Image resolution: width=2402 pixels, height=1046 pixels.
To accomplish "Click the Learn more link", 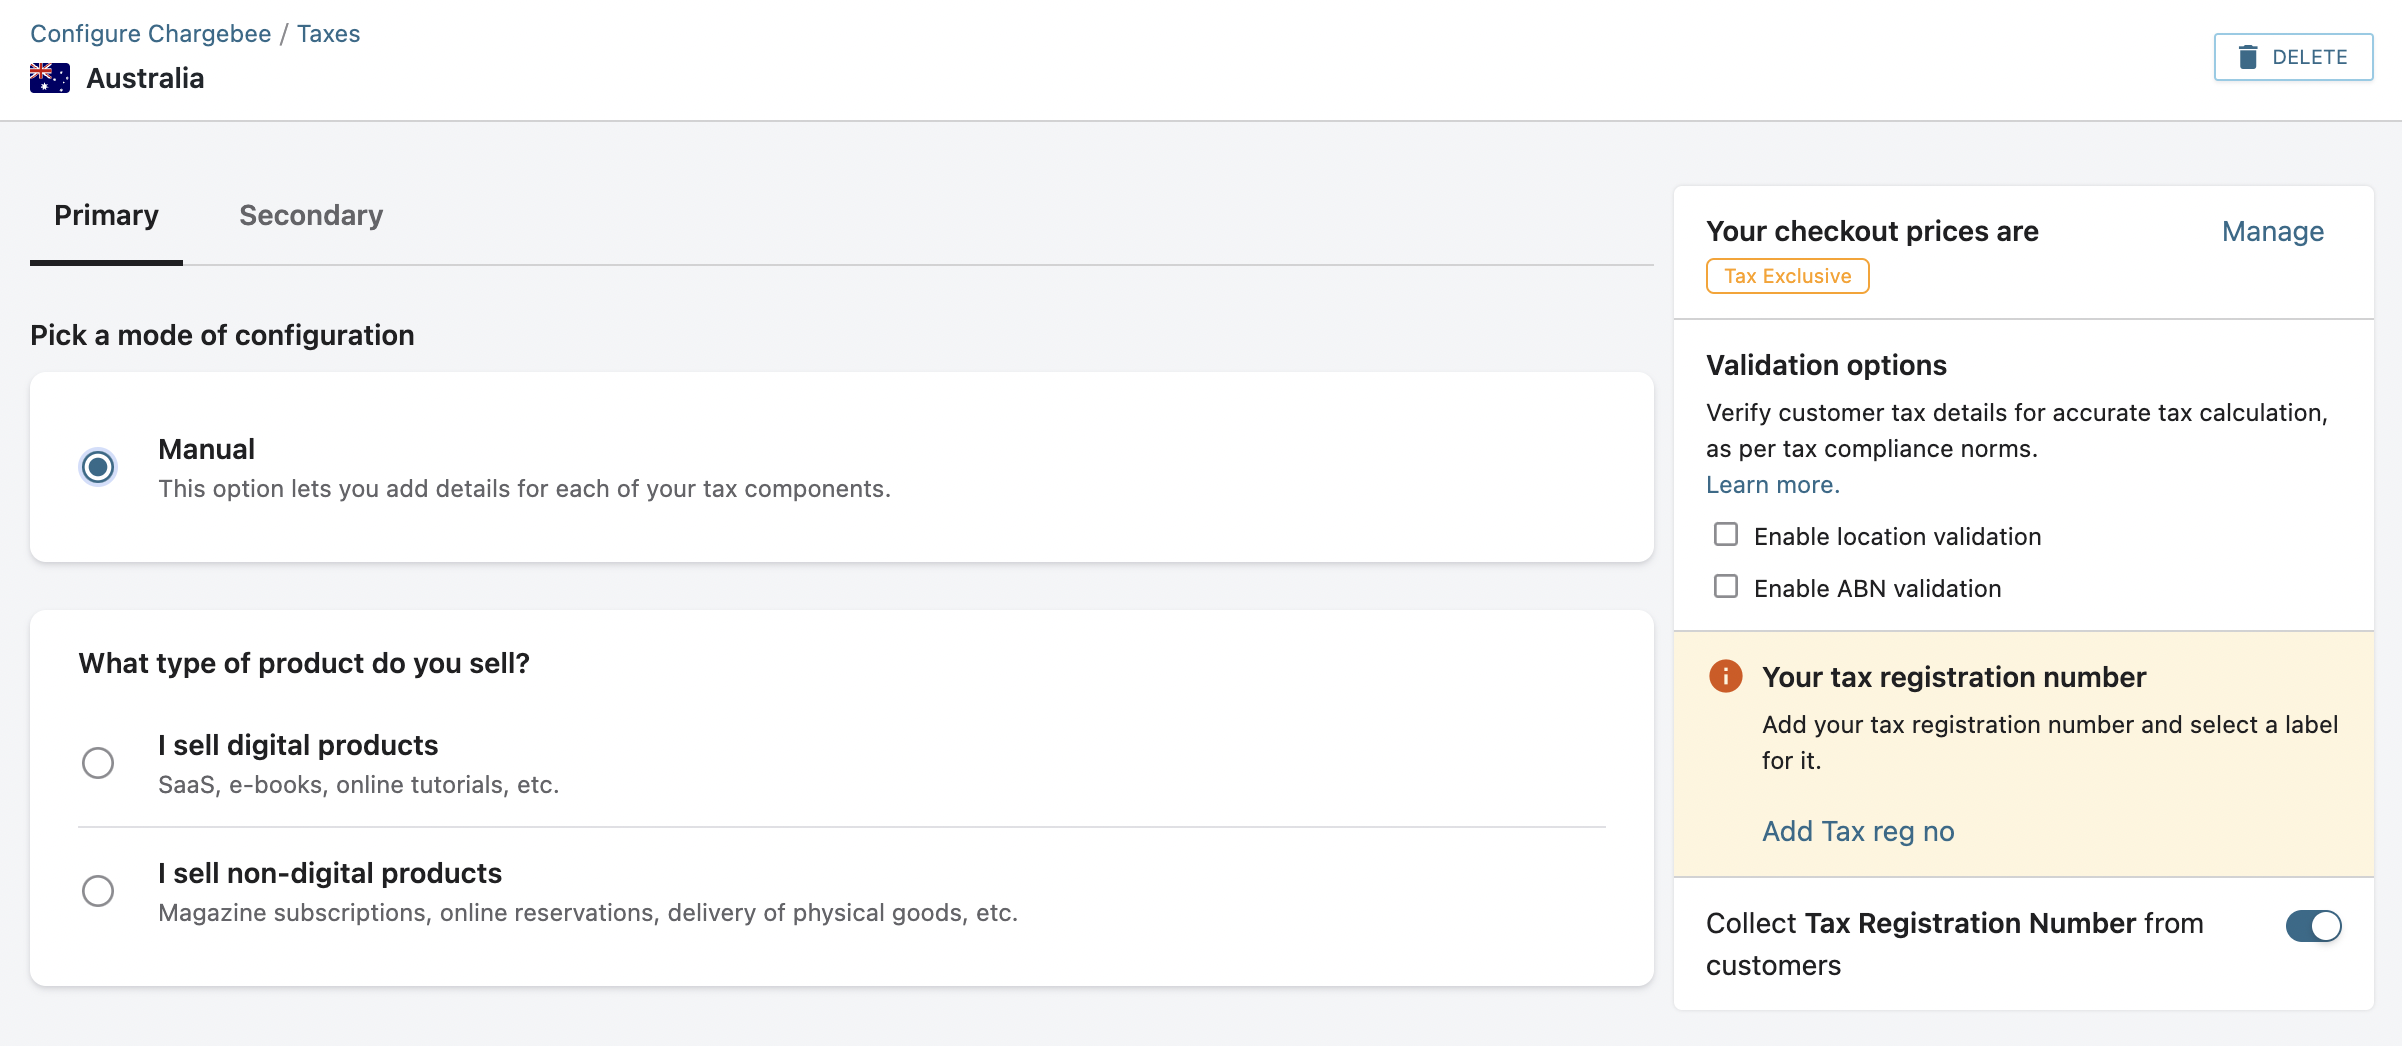I will (1772, 485).
